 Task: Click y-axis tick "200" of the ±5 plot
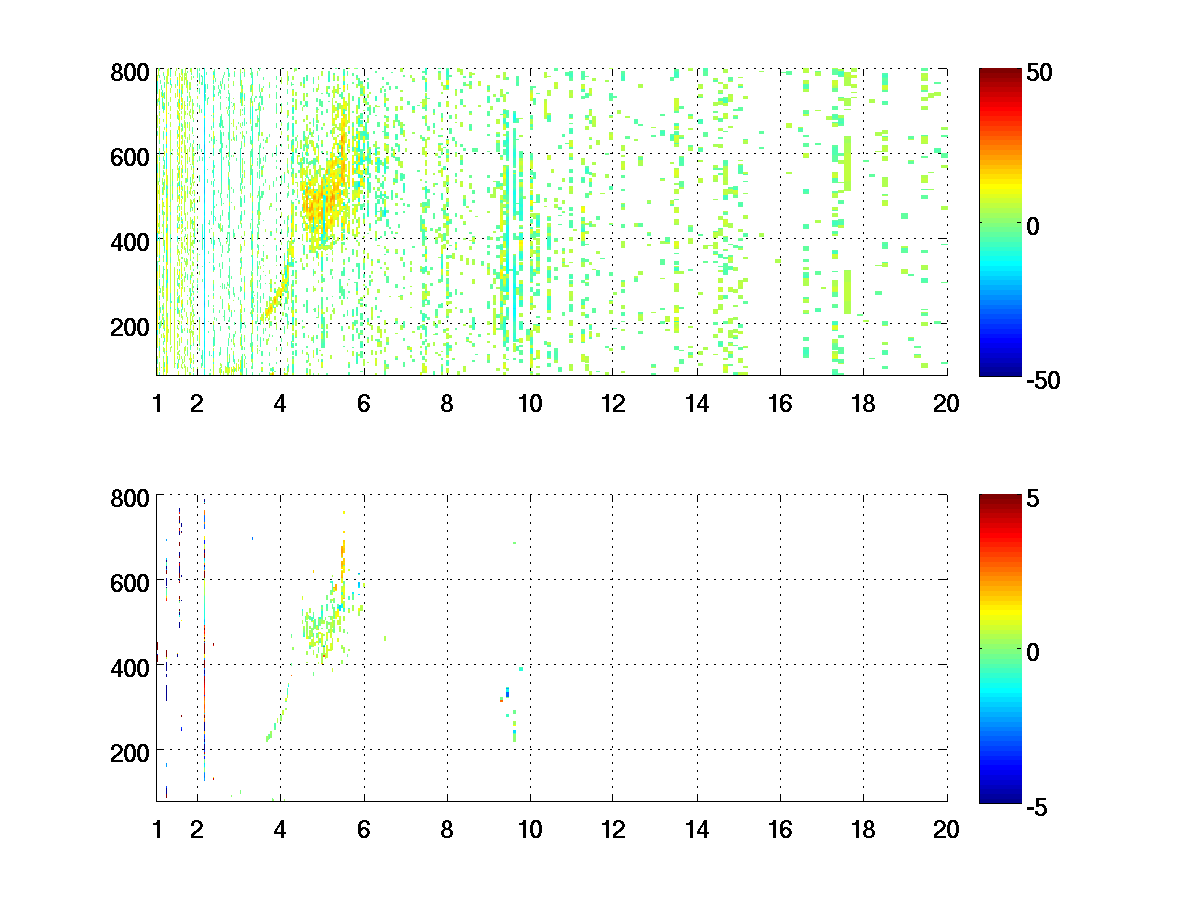(130, 751)
